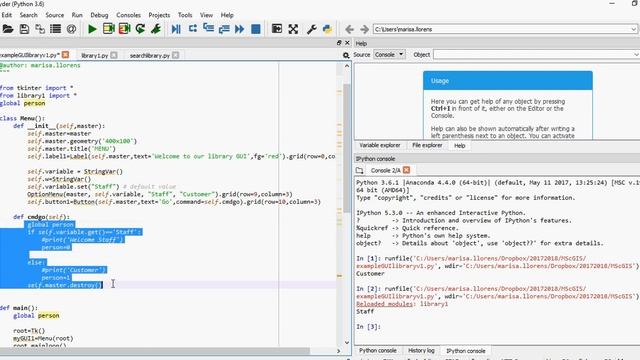Open the PYTHONPATH manager
Screen dimensions: 640x360
(327, 29)
